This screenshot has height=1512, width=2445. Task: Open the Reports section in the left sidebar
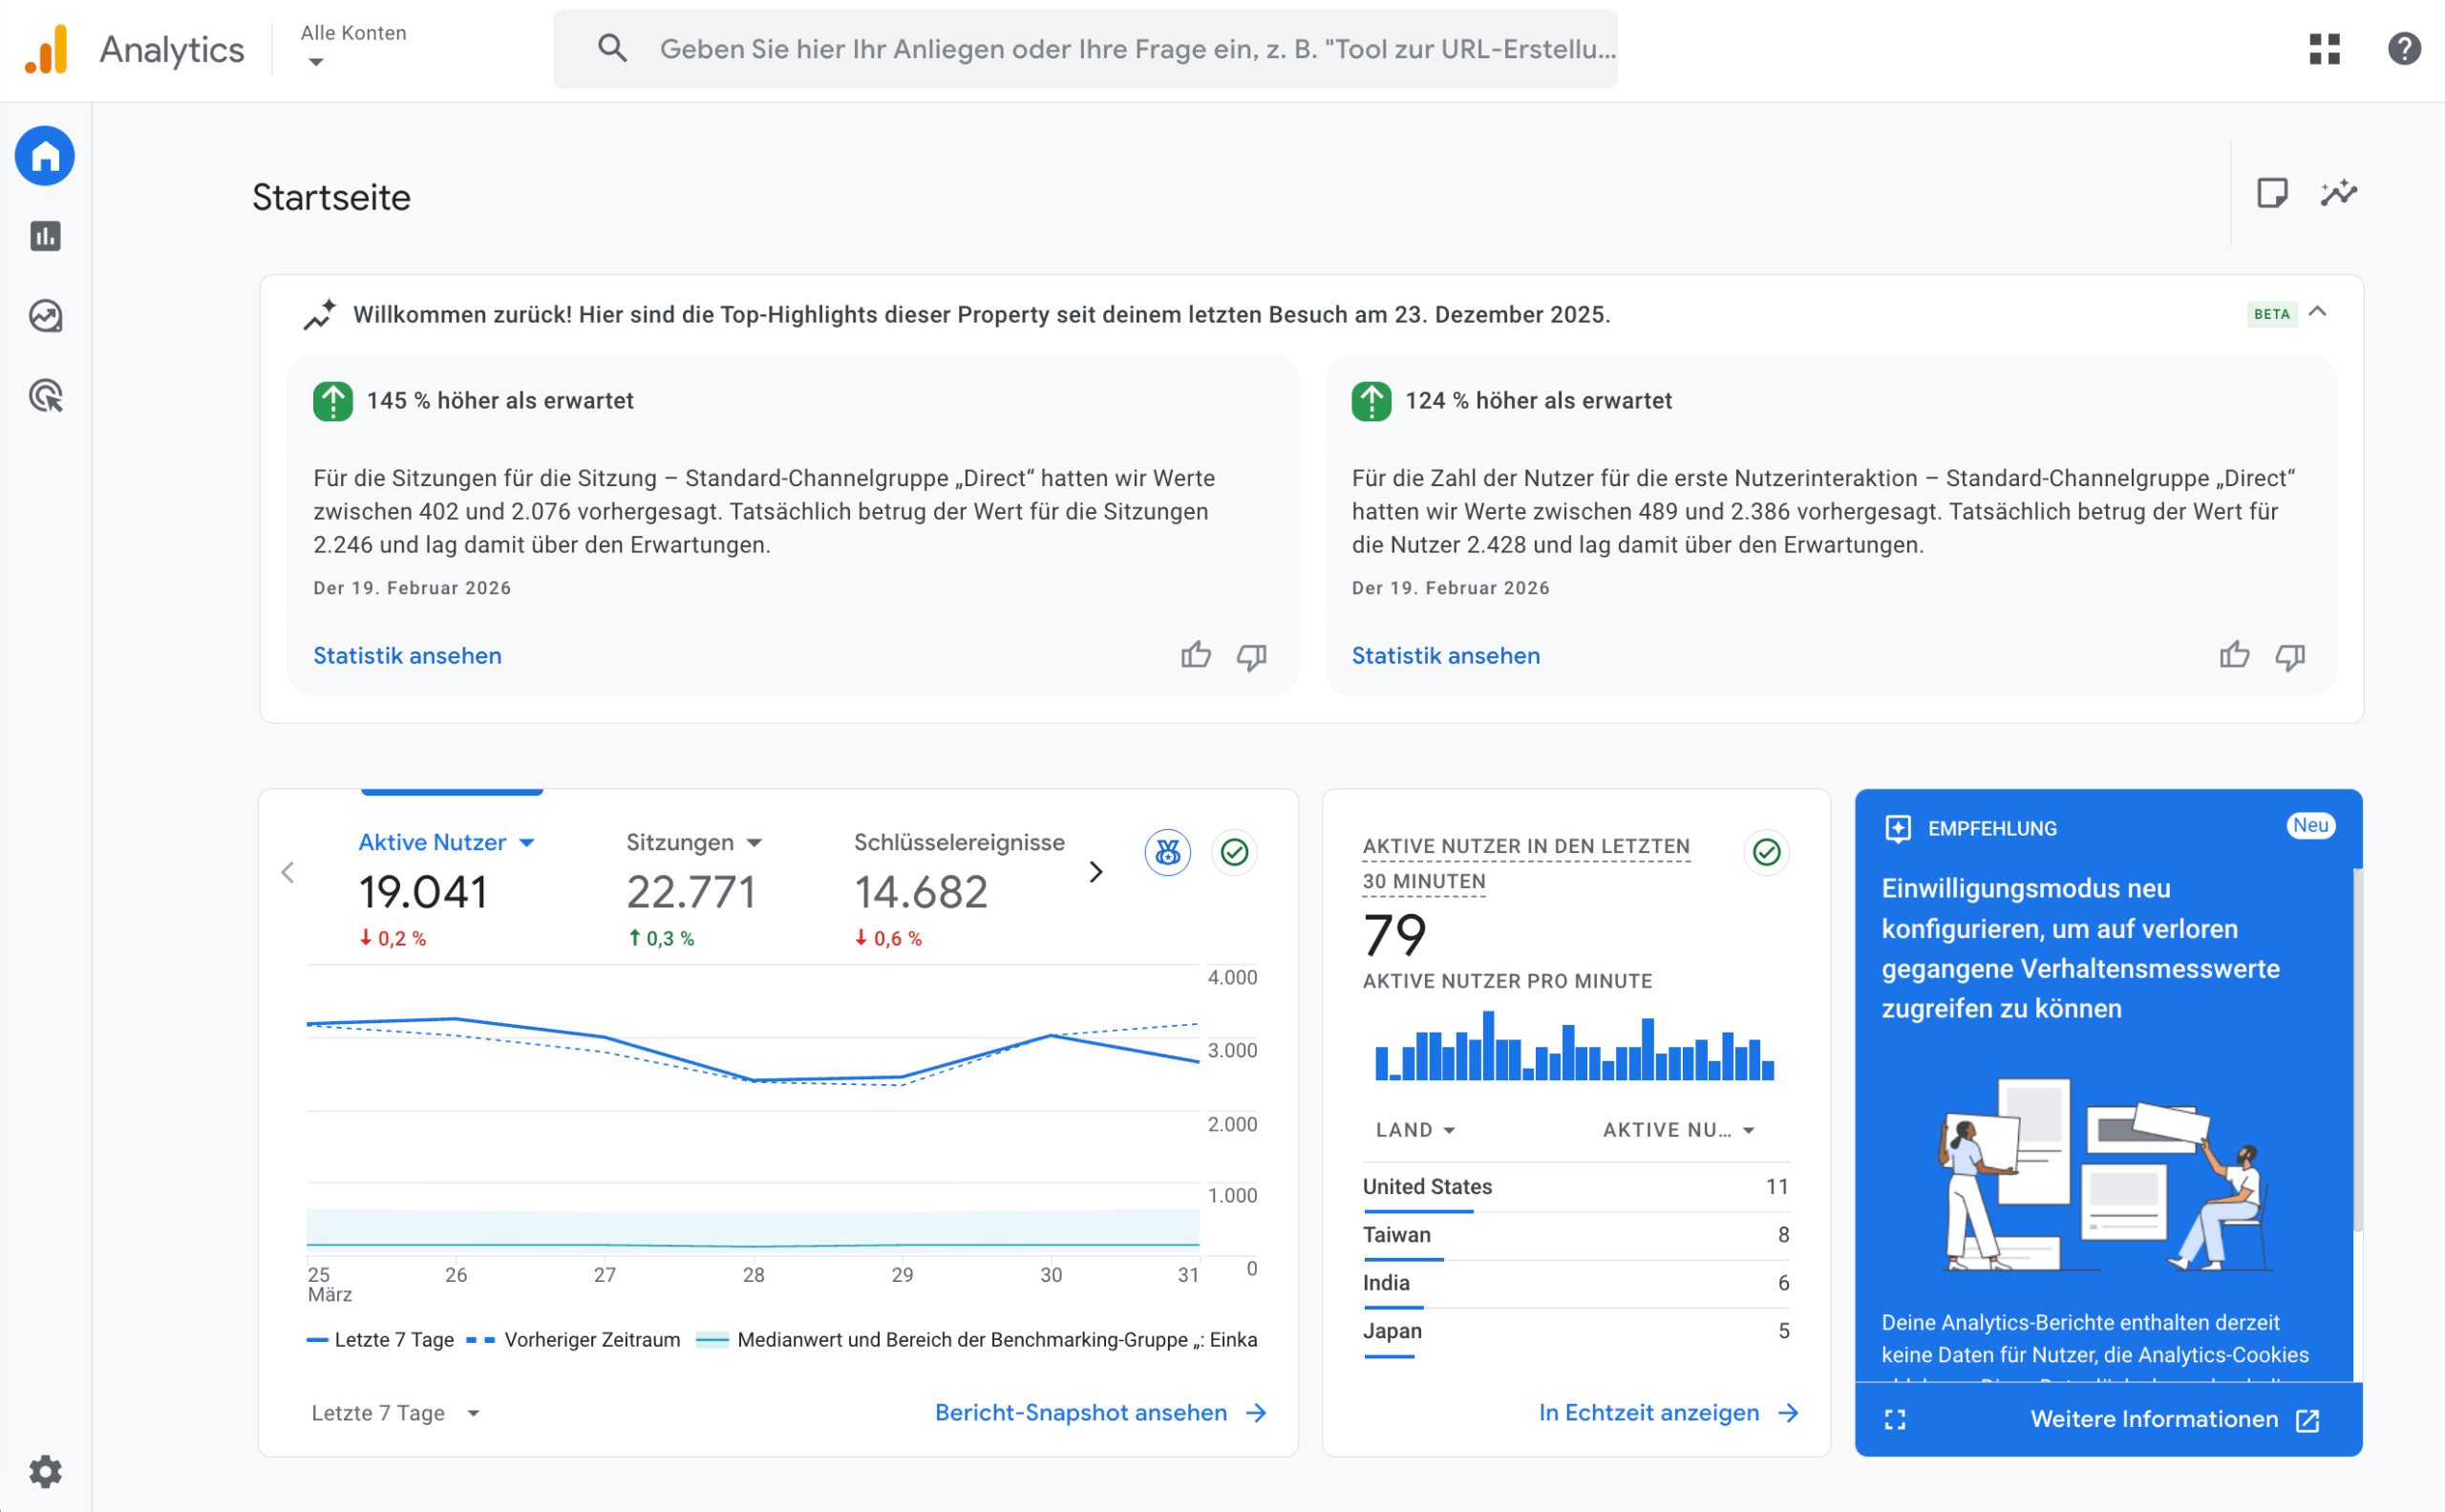[x=44, y=236]
